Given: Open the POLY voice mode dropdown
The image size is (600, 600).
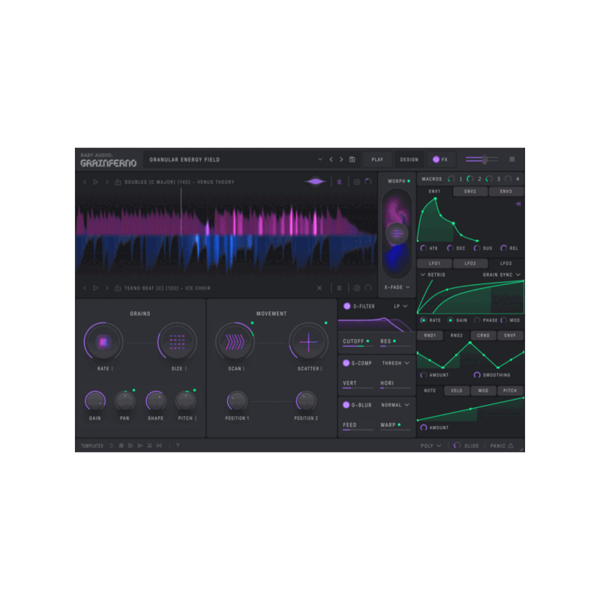Looking at the screenshot, I should click(431, 446).
